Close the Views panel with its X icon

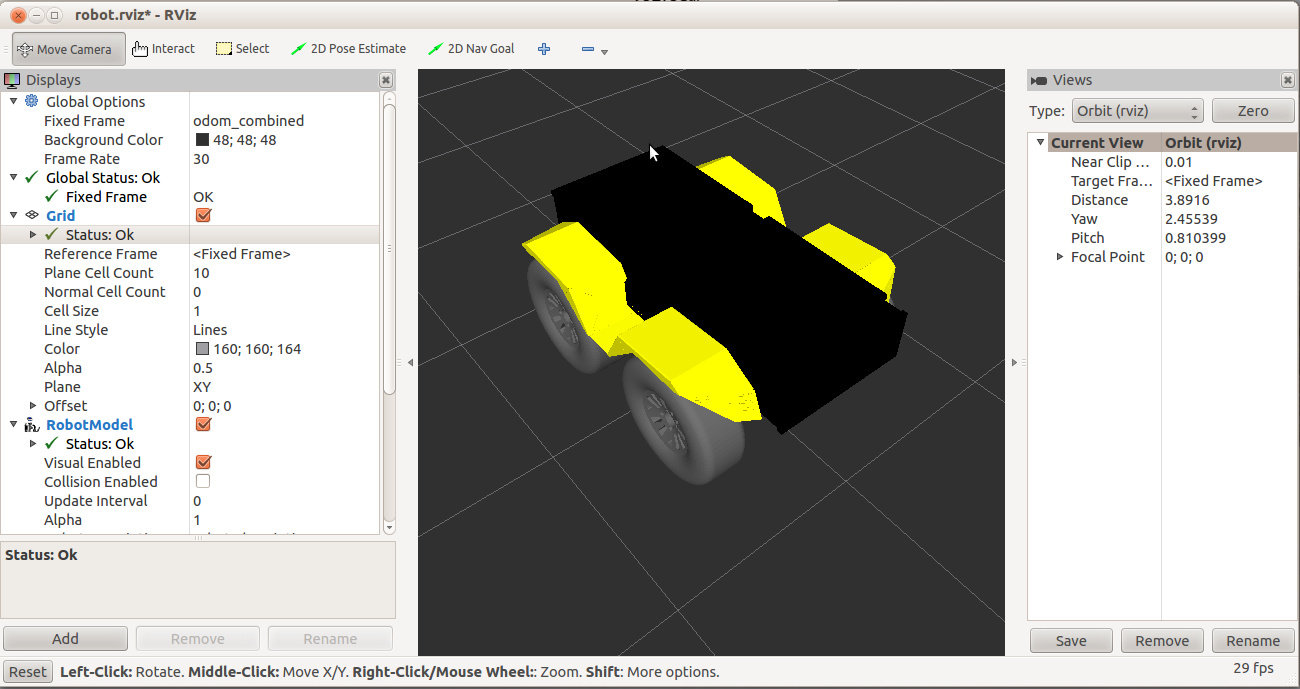coord(1287,80)
